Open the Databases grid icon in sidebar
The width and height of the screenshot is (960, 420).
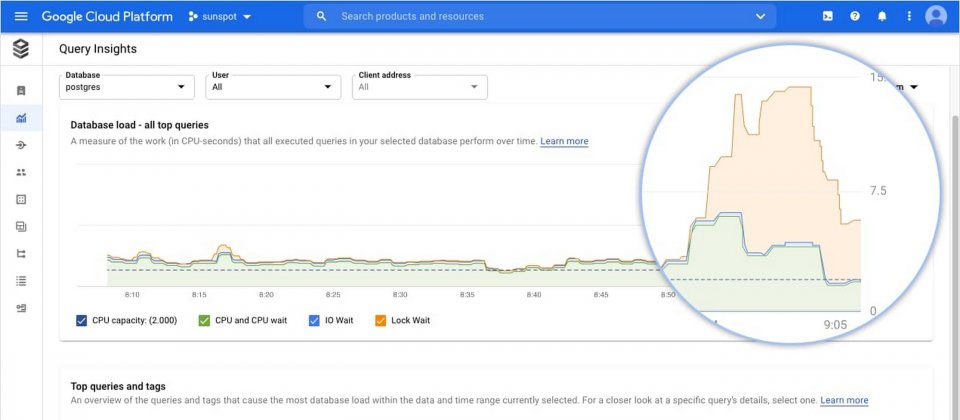coord(21,200)
